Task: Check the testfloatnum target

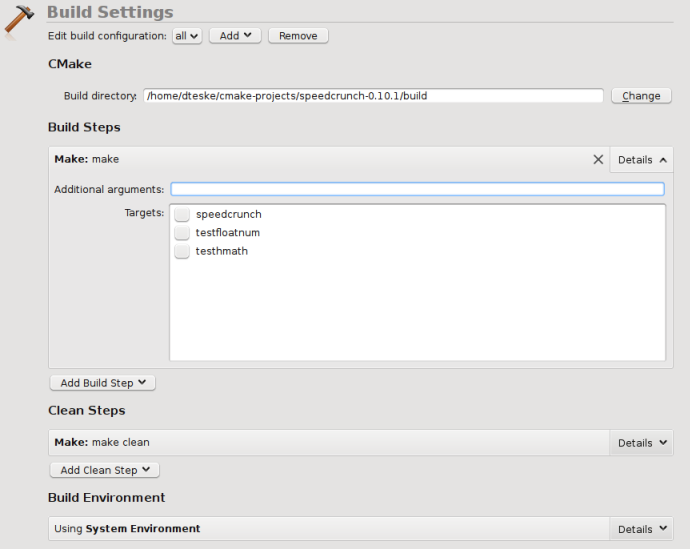Action: pos(182,233)
